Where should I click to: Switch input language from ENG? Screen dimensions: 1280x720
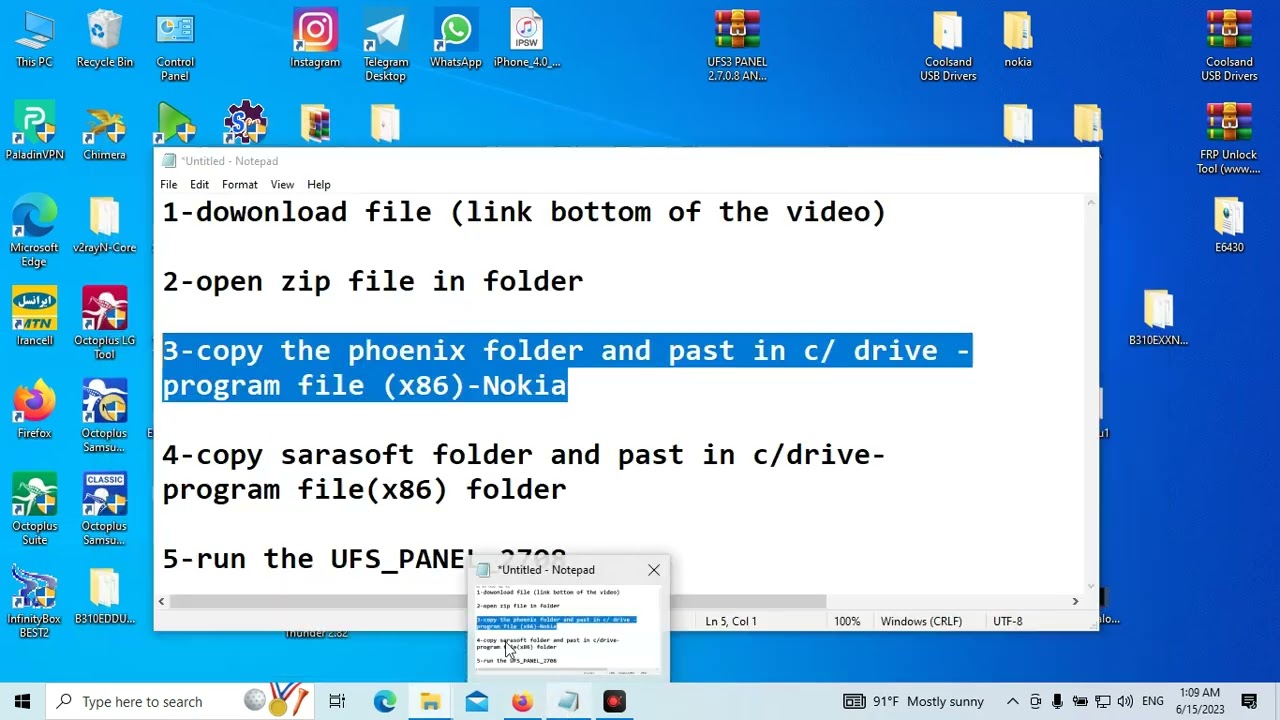click(x=1152, y=702)
